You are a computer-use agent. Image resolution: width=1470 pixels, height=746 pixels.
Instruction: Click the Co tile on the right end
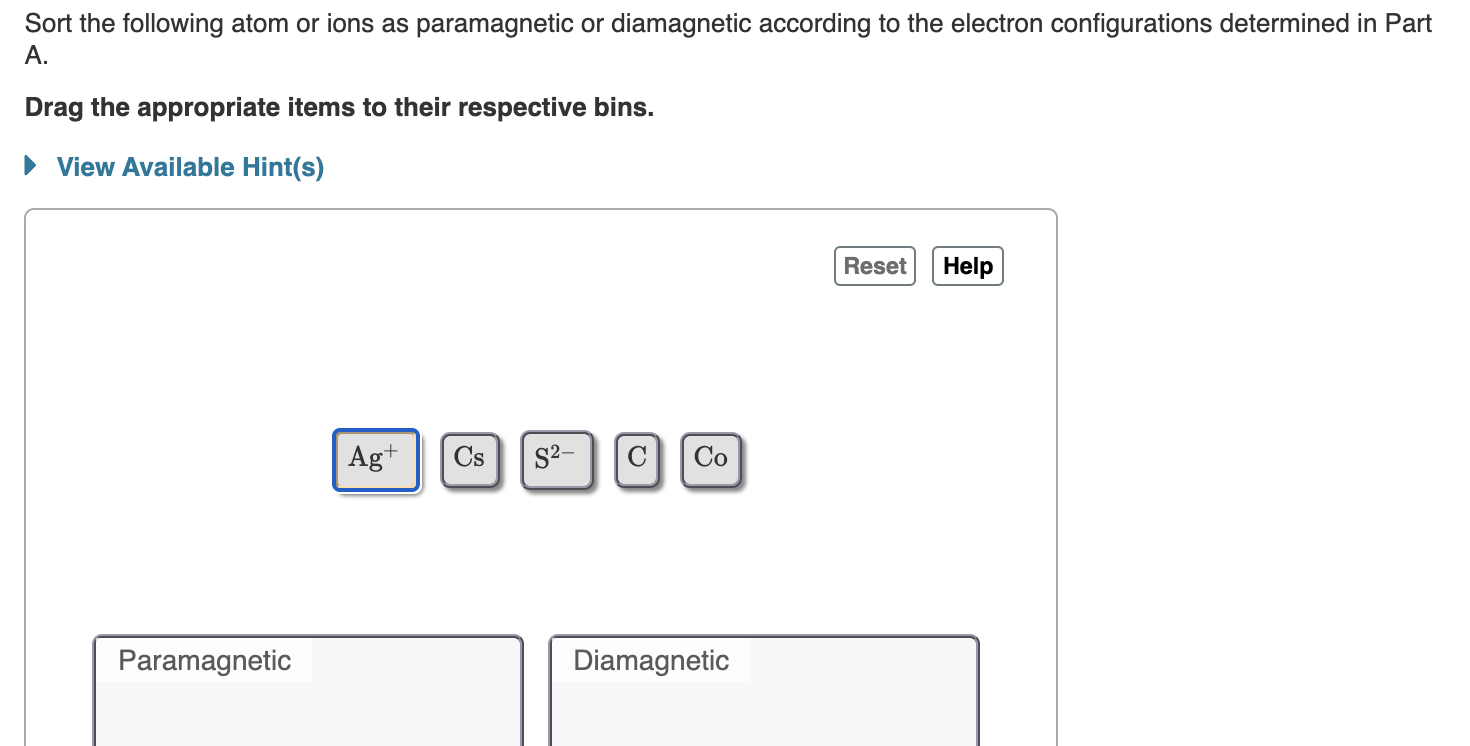pyautogui.click(x=711, y=459)
